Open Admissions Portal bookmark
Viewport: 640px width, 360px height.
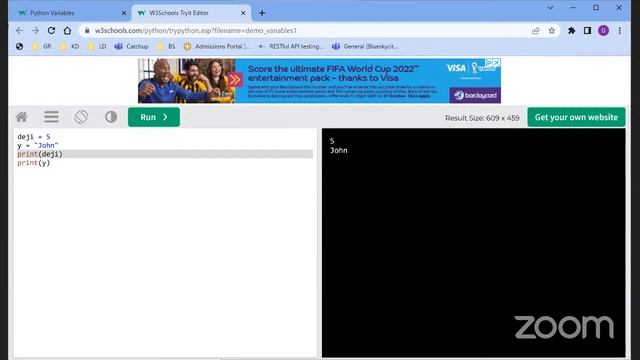(x=216, y=47)
